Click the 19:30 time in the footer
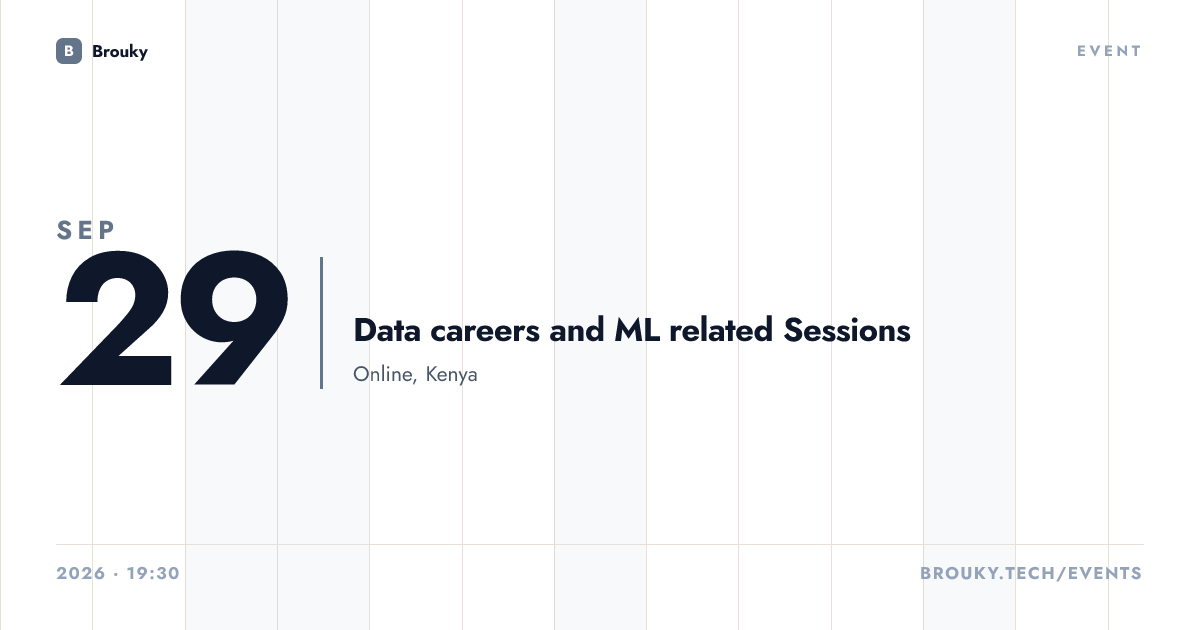The width and height of the screenshot is (1200, 630). [153, 574]
